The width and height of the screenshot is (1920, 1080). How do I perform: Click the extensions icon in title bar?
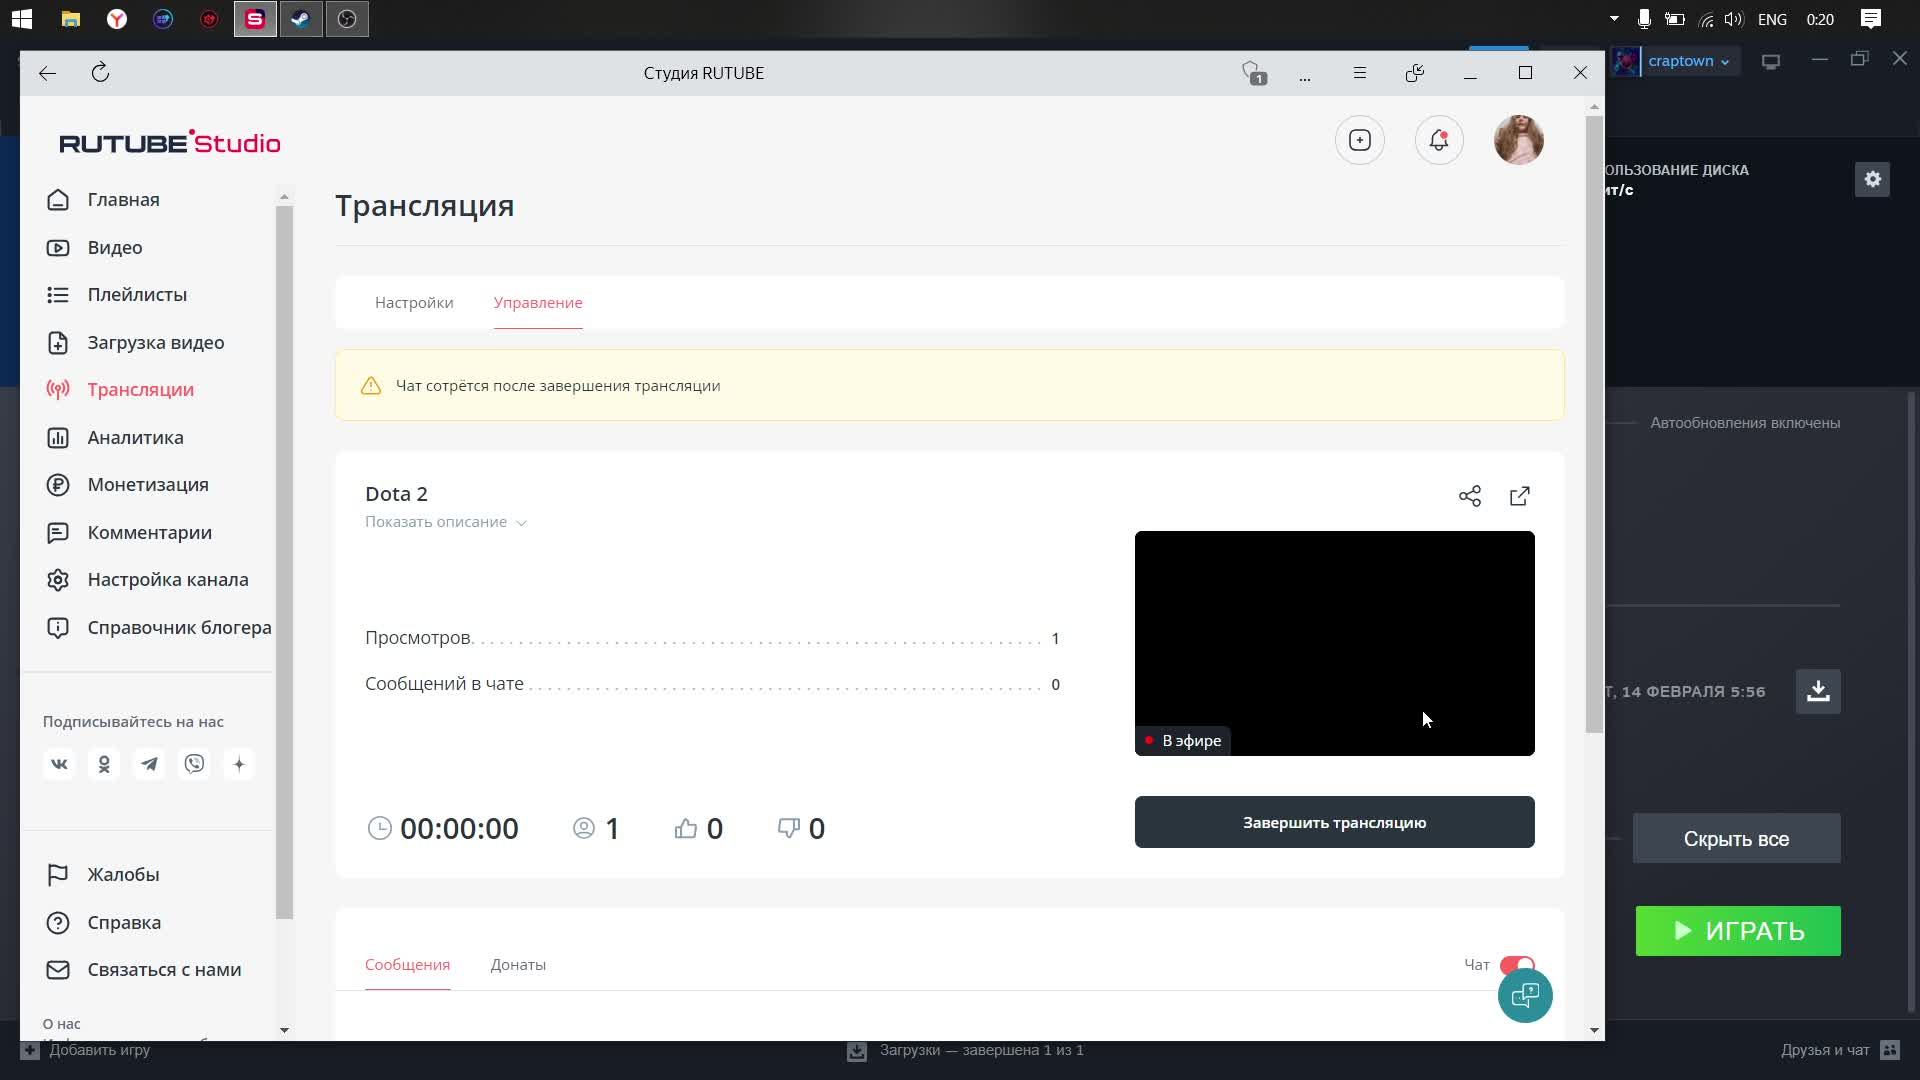1415,73
